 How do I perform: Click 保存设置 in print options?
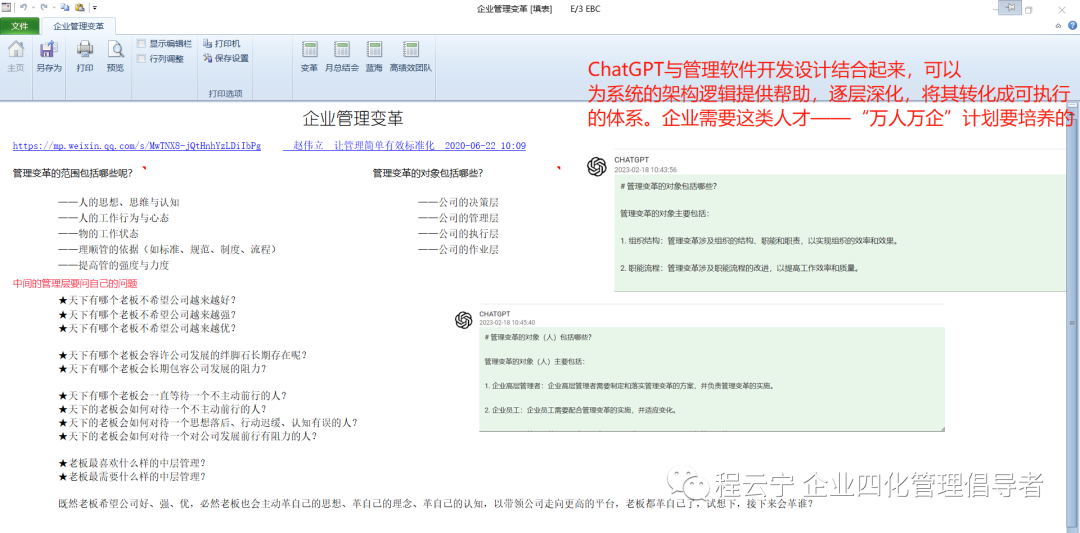(x=226, y=58)
